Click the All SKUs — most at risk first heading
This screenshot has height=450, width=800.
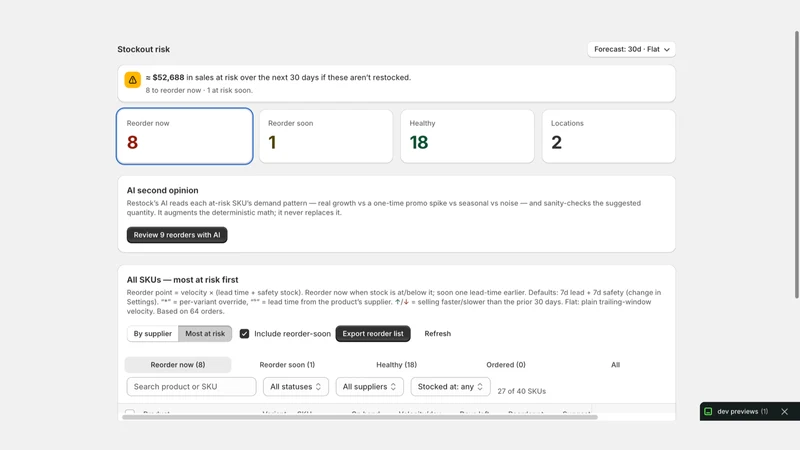pos(183,280)
